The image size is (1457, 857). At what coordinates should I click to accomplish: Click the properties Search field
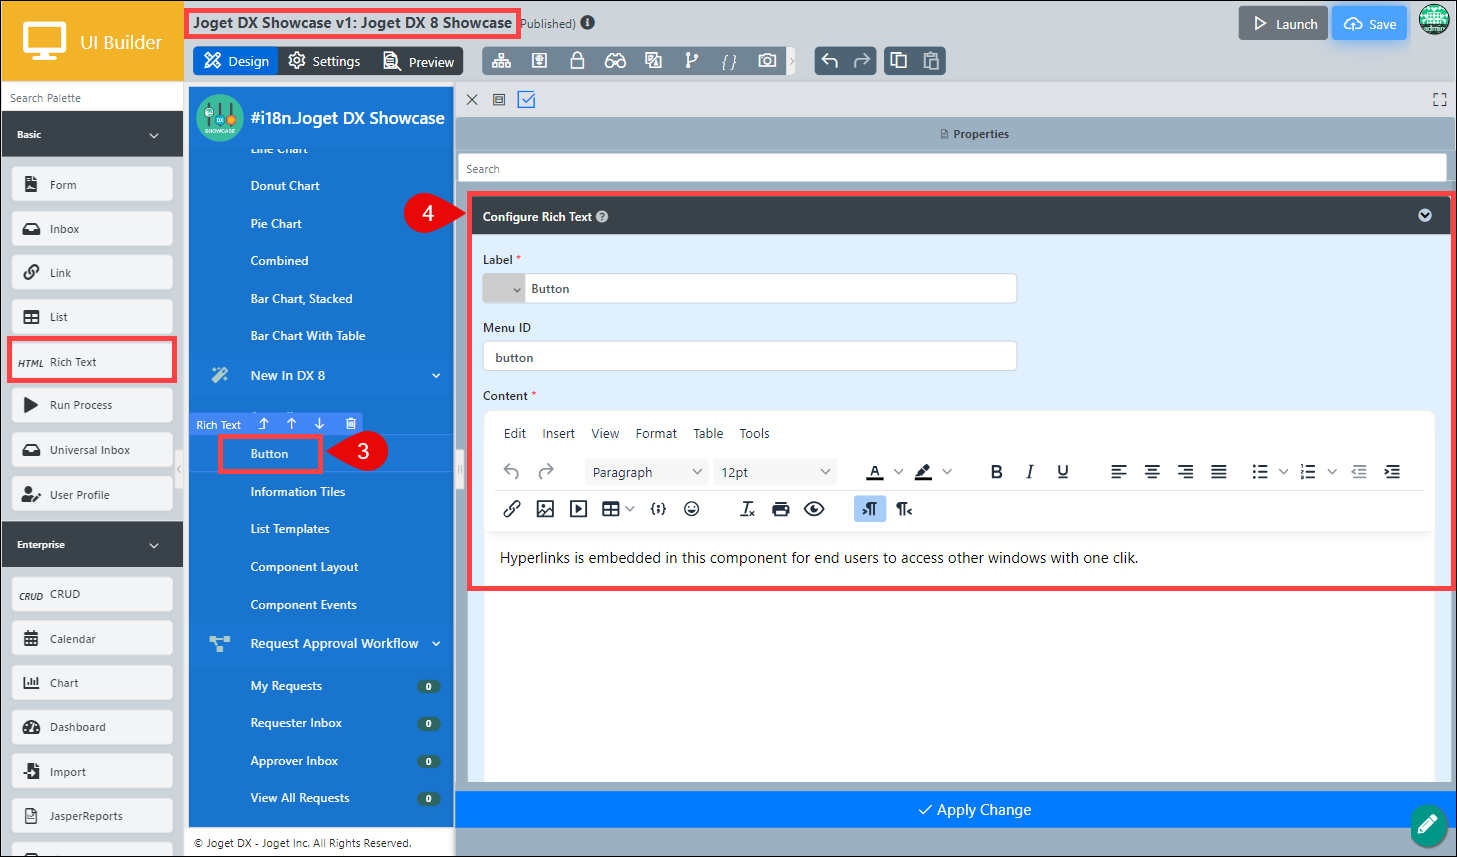pos(952,168)
